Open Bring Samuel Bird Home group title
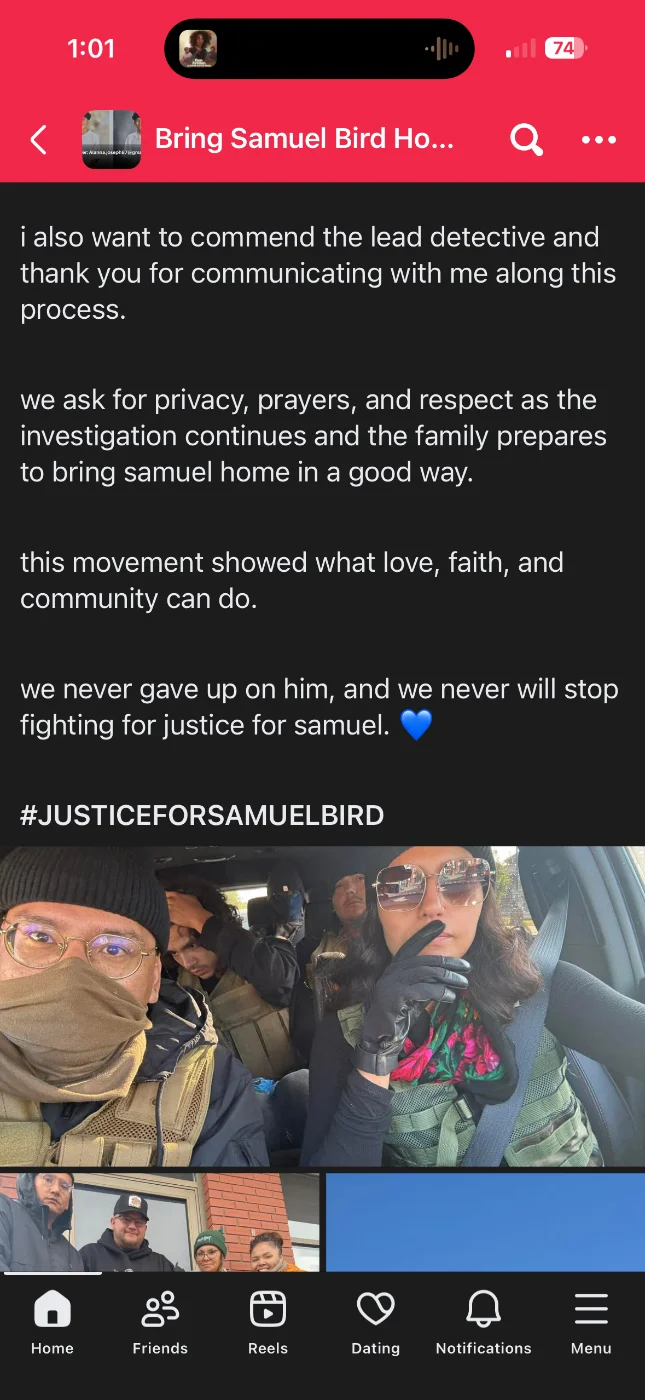Image resolution: width=645 pixels, height=1400 pixels. [x=304, y=139]
